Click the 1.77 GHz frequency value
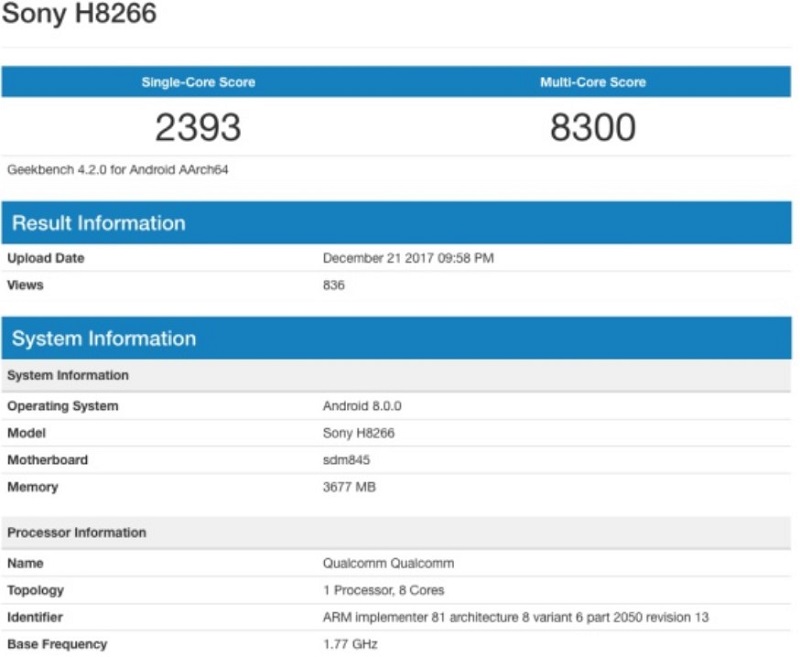800x657 pixels. (x=350, y=644)
